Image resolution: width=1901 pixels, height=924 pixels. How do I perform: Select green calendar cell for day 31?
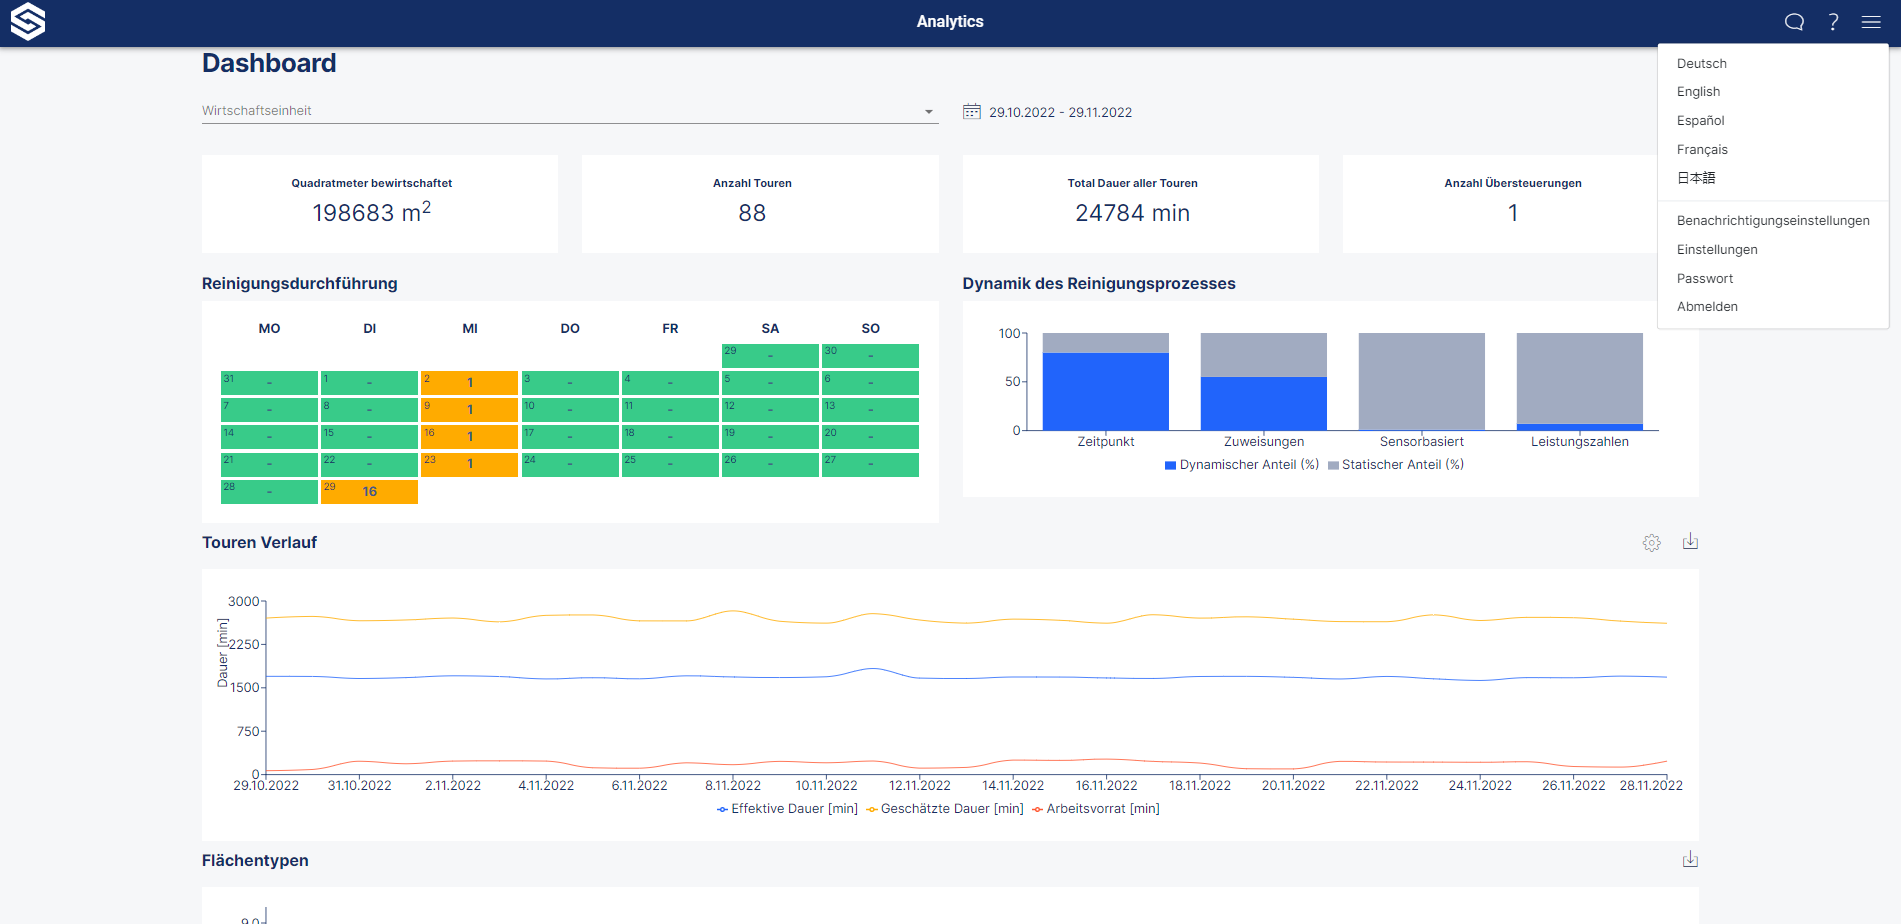click(x=269, y=383)
